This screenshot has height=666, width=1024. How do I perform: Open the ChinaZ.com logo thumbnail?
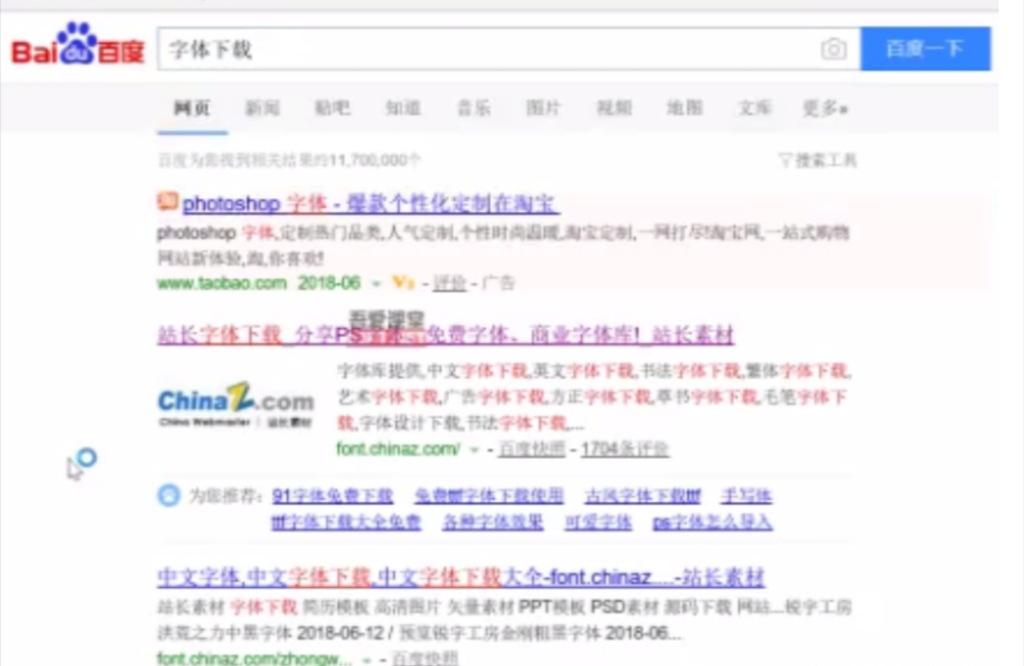point(236,404)
